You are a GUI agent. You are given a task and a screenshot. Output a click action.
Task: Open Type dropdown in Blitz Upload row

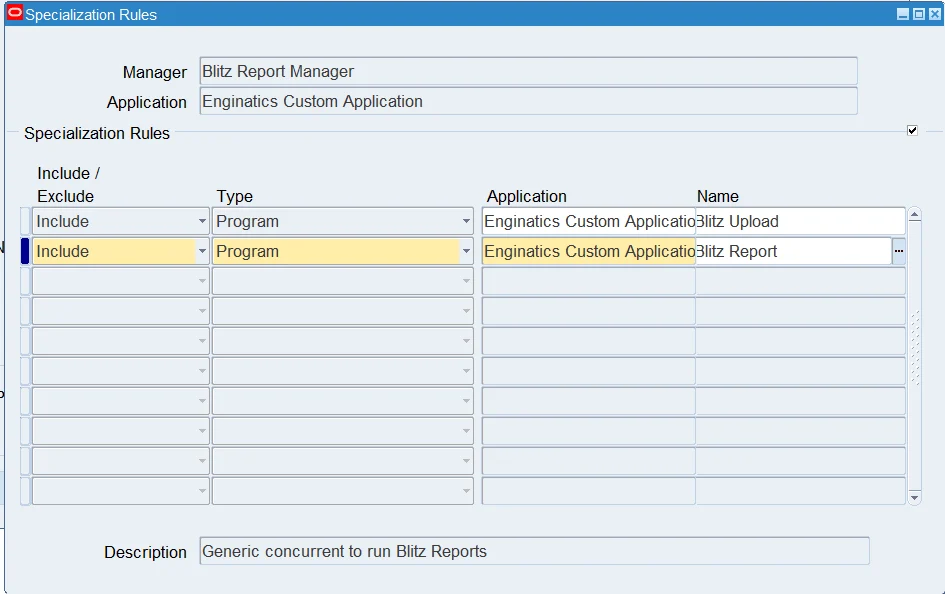click(466, 221)
